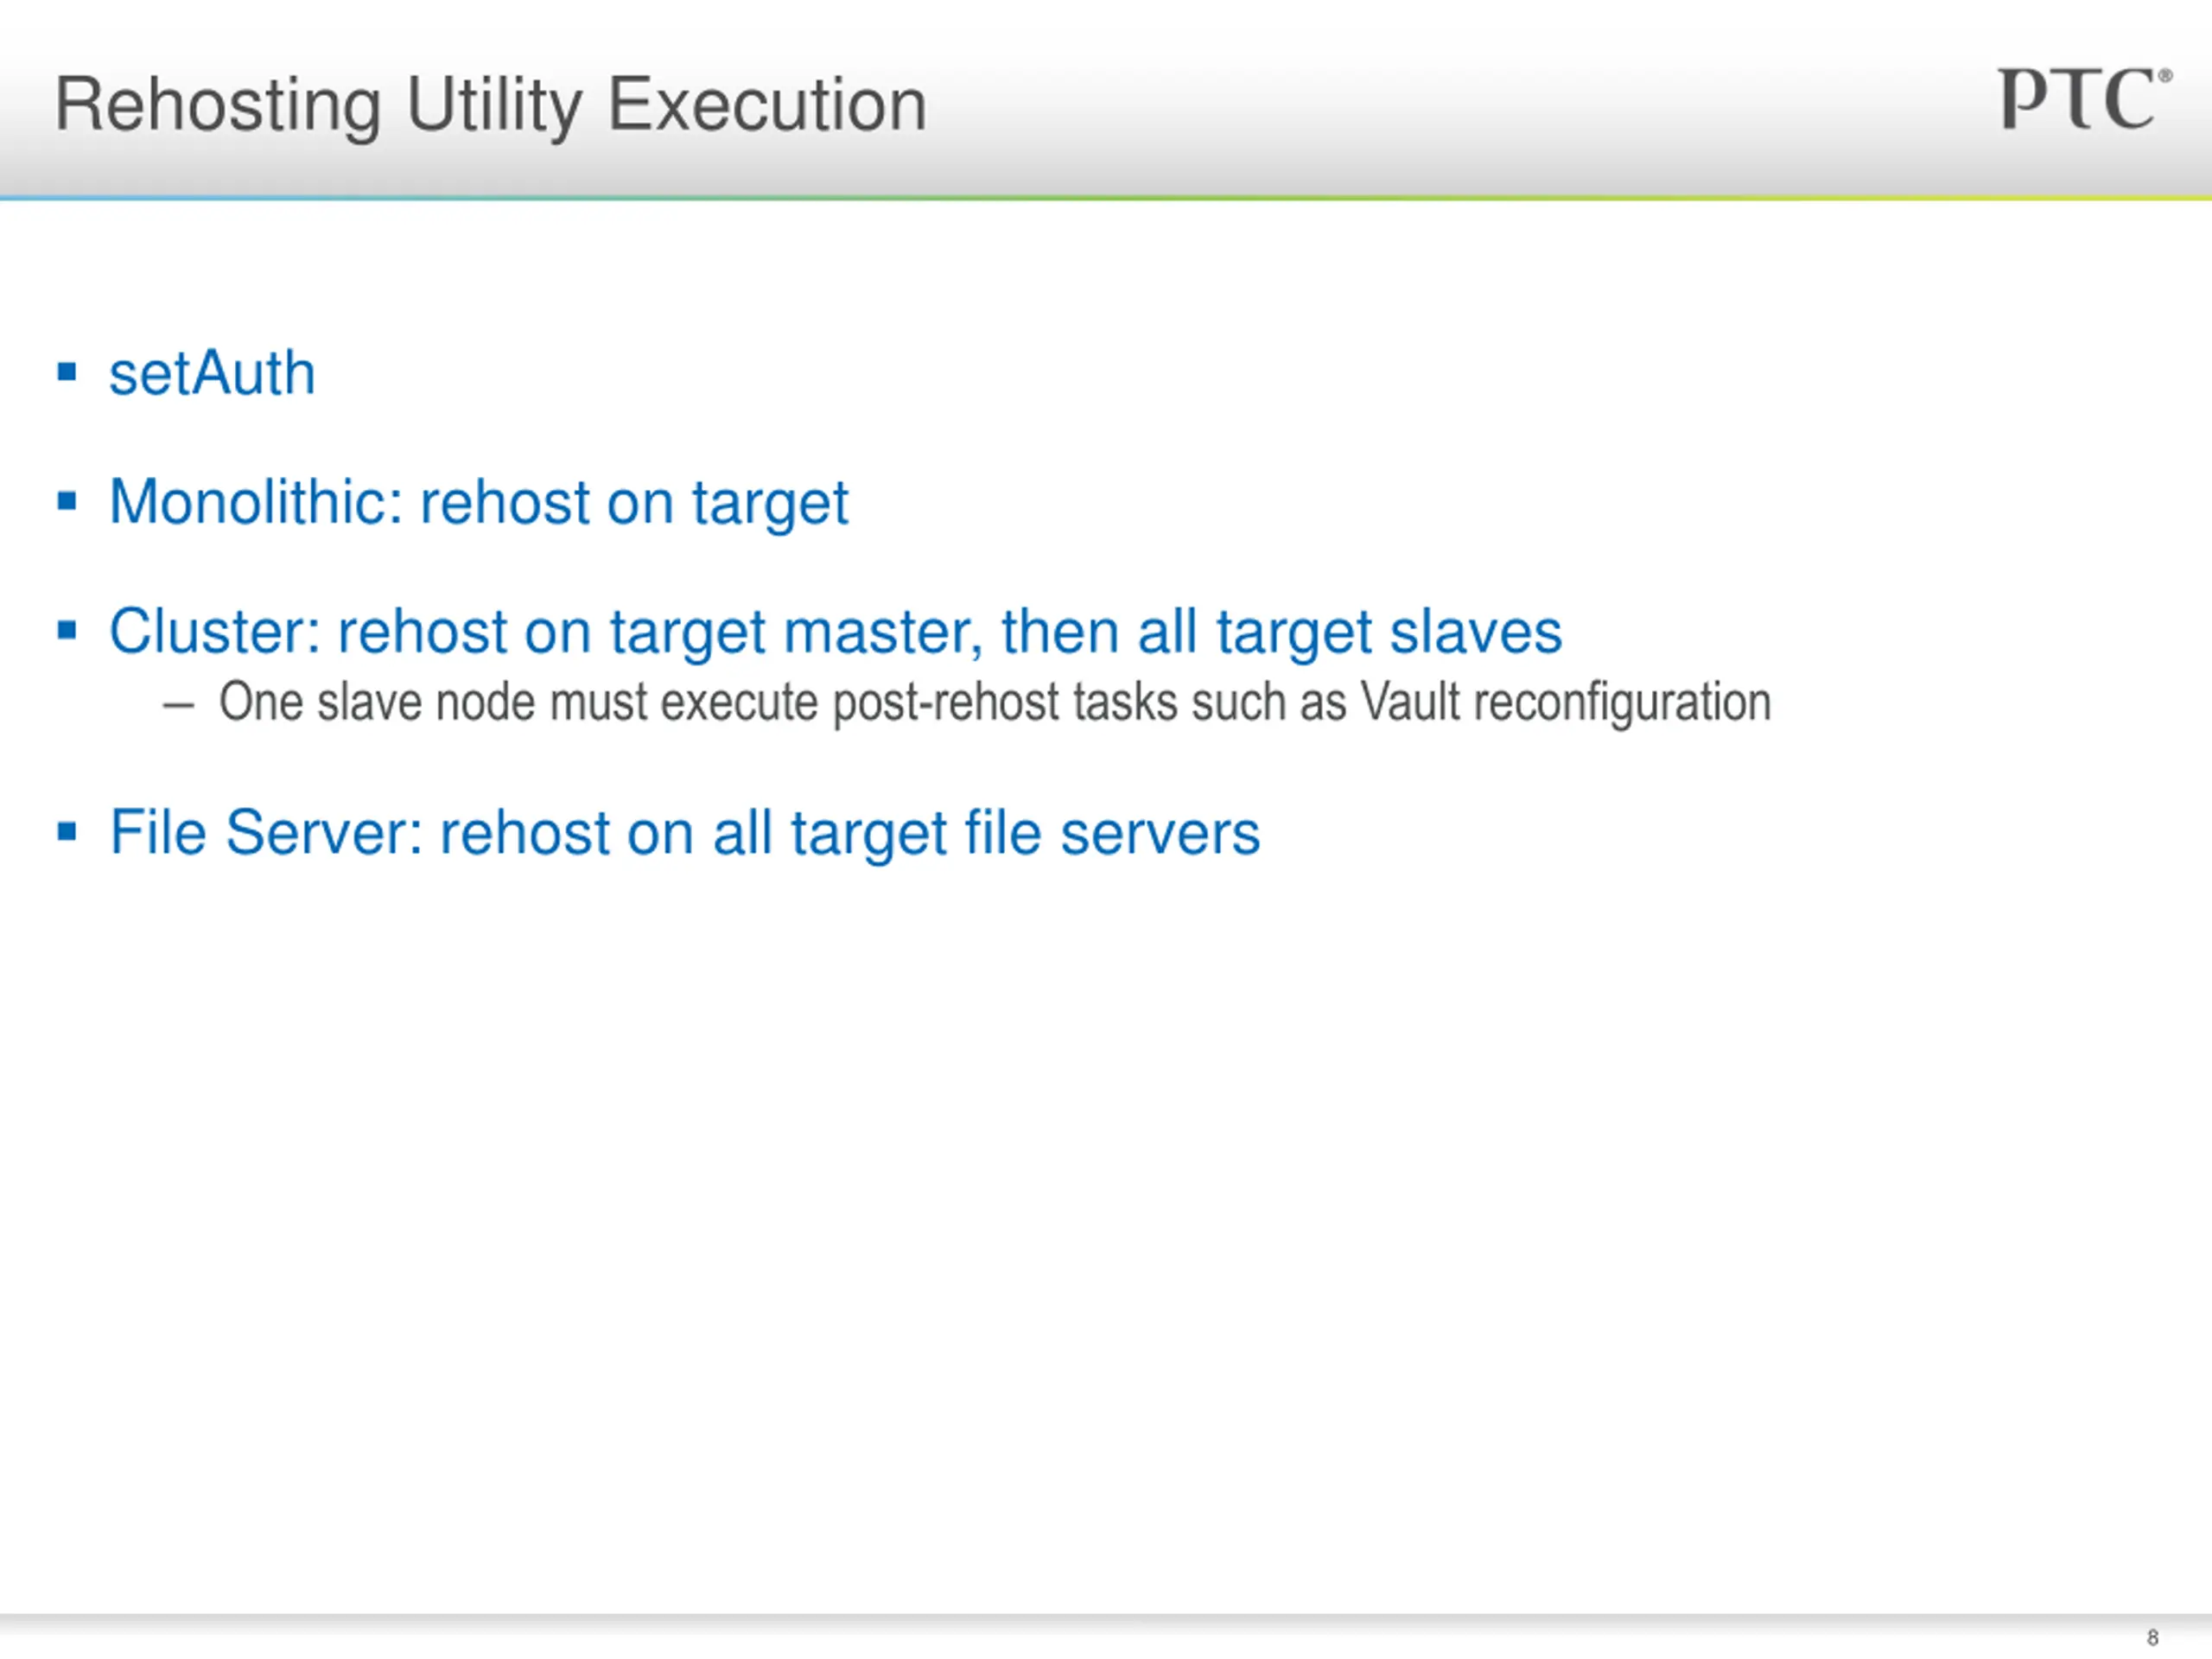Click the square bullet beside Cluster line
This screenshot has height=1659, width=2212.
point(67,630)
